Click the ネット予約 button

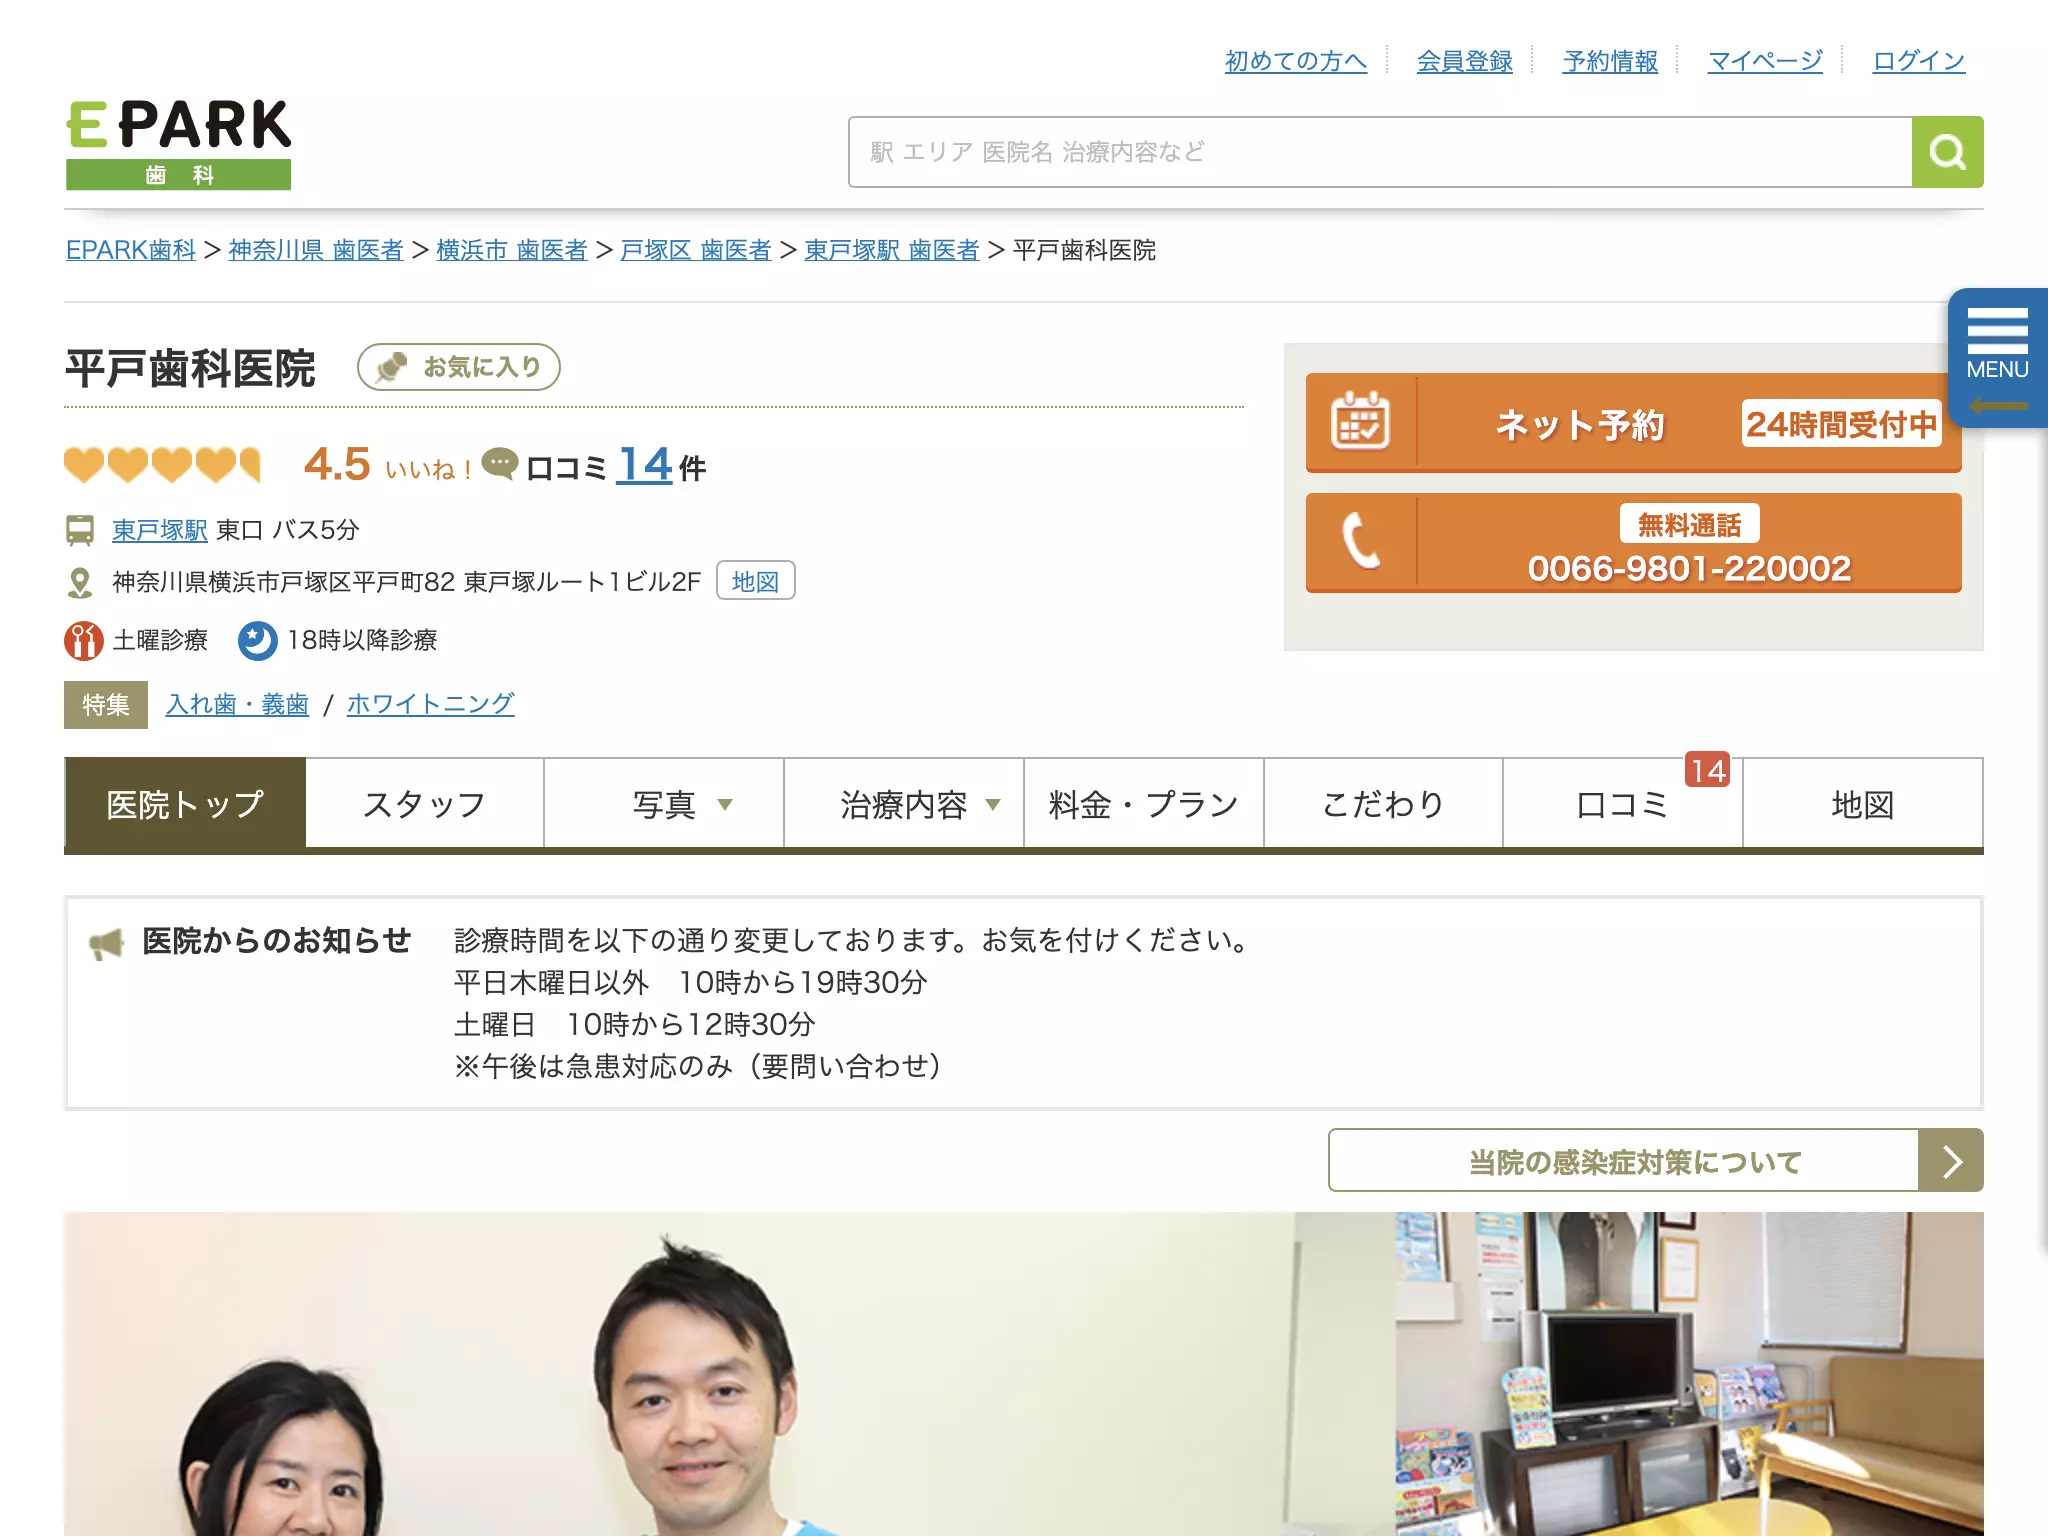click(x=1634, y=423)
